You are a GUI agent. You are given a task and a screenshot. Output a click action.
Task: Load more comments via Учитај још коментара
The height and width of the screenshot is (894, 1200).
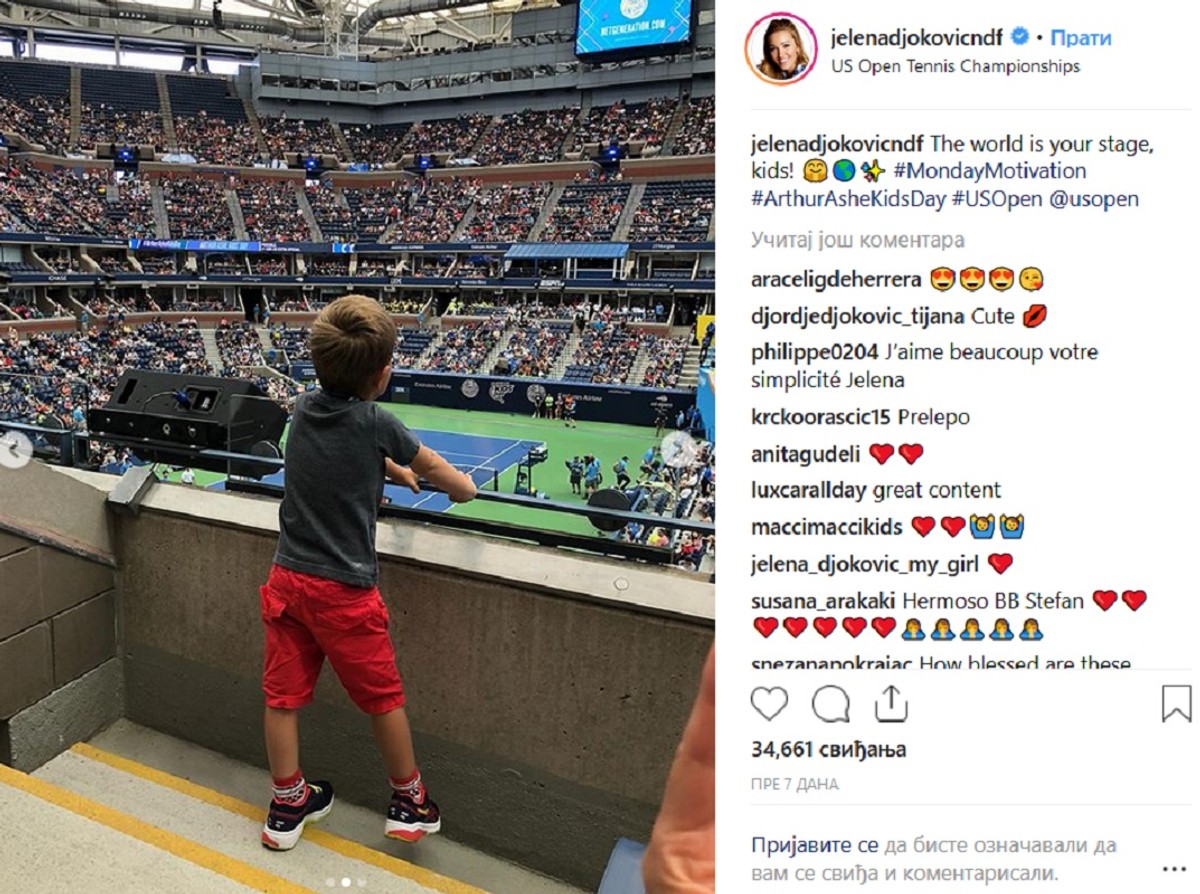click(x=858, y=240)
